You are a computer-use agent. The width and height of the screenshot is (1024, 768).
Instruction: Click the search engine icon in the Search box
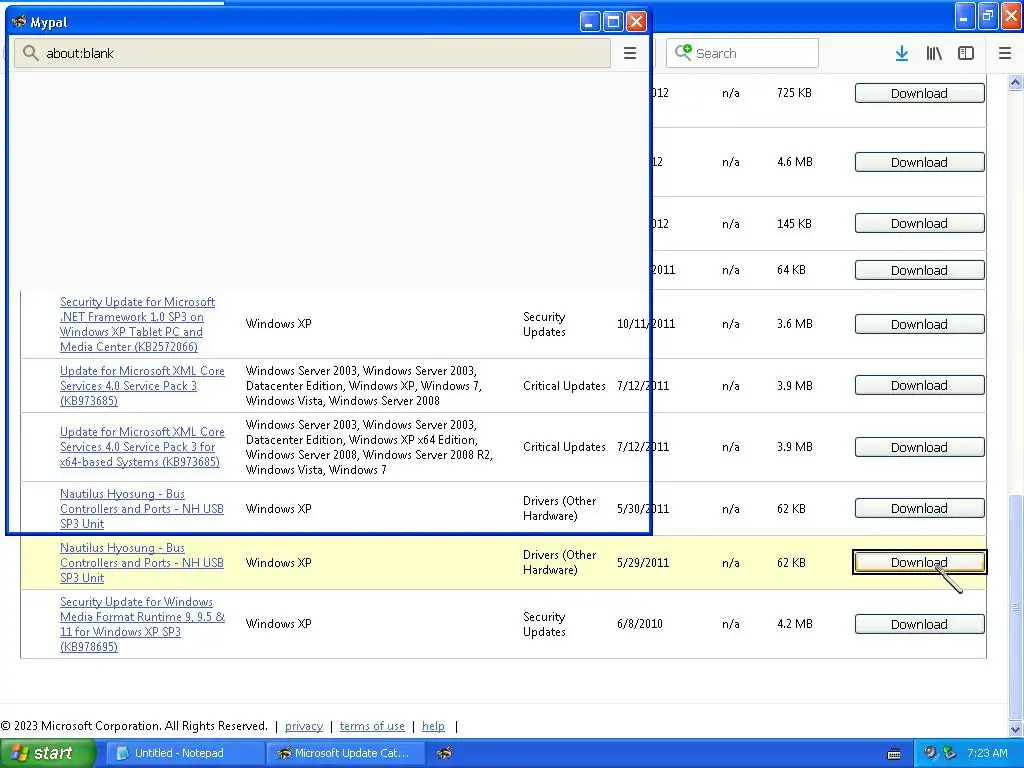click(x=682, y=53)
